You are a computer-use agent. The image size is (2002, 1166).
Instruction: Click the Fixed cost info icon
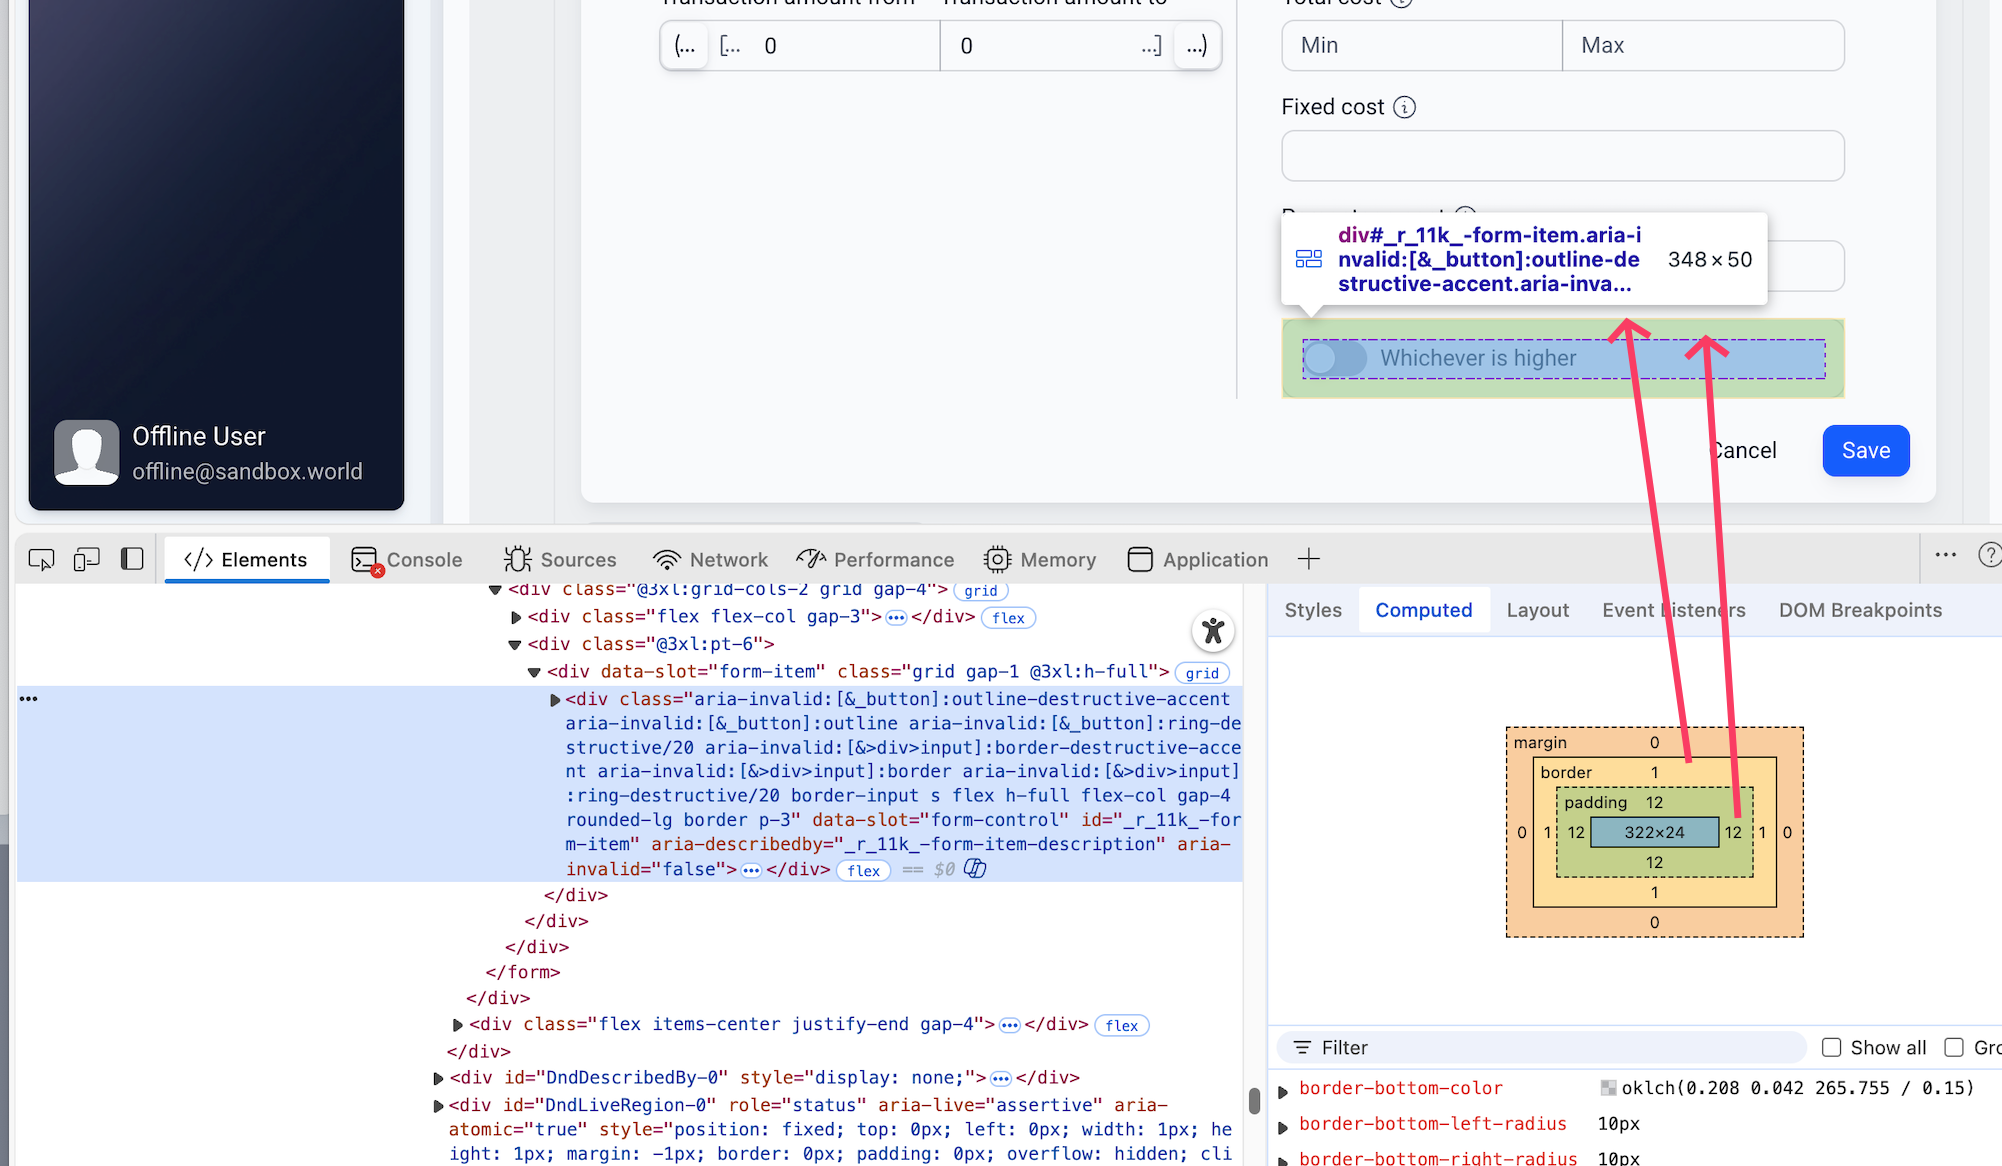(1404, 107)
